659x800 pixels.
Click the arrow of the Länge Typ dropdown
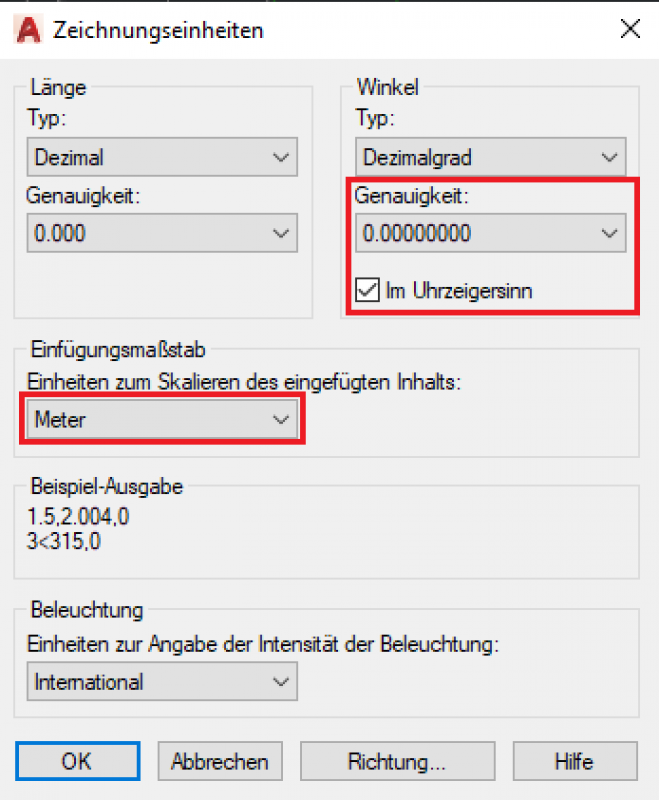pos(279,157)
